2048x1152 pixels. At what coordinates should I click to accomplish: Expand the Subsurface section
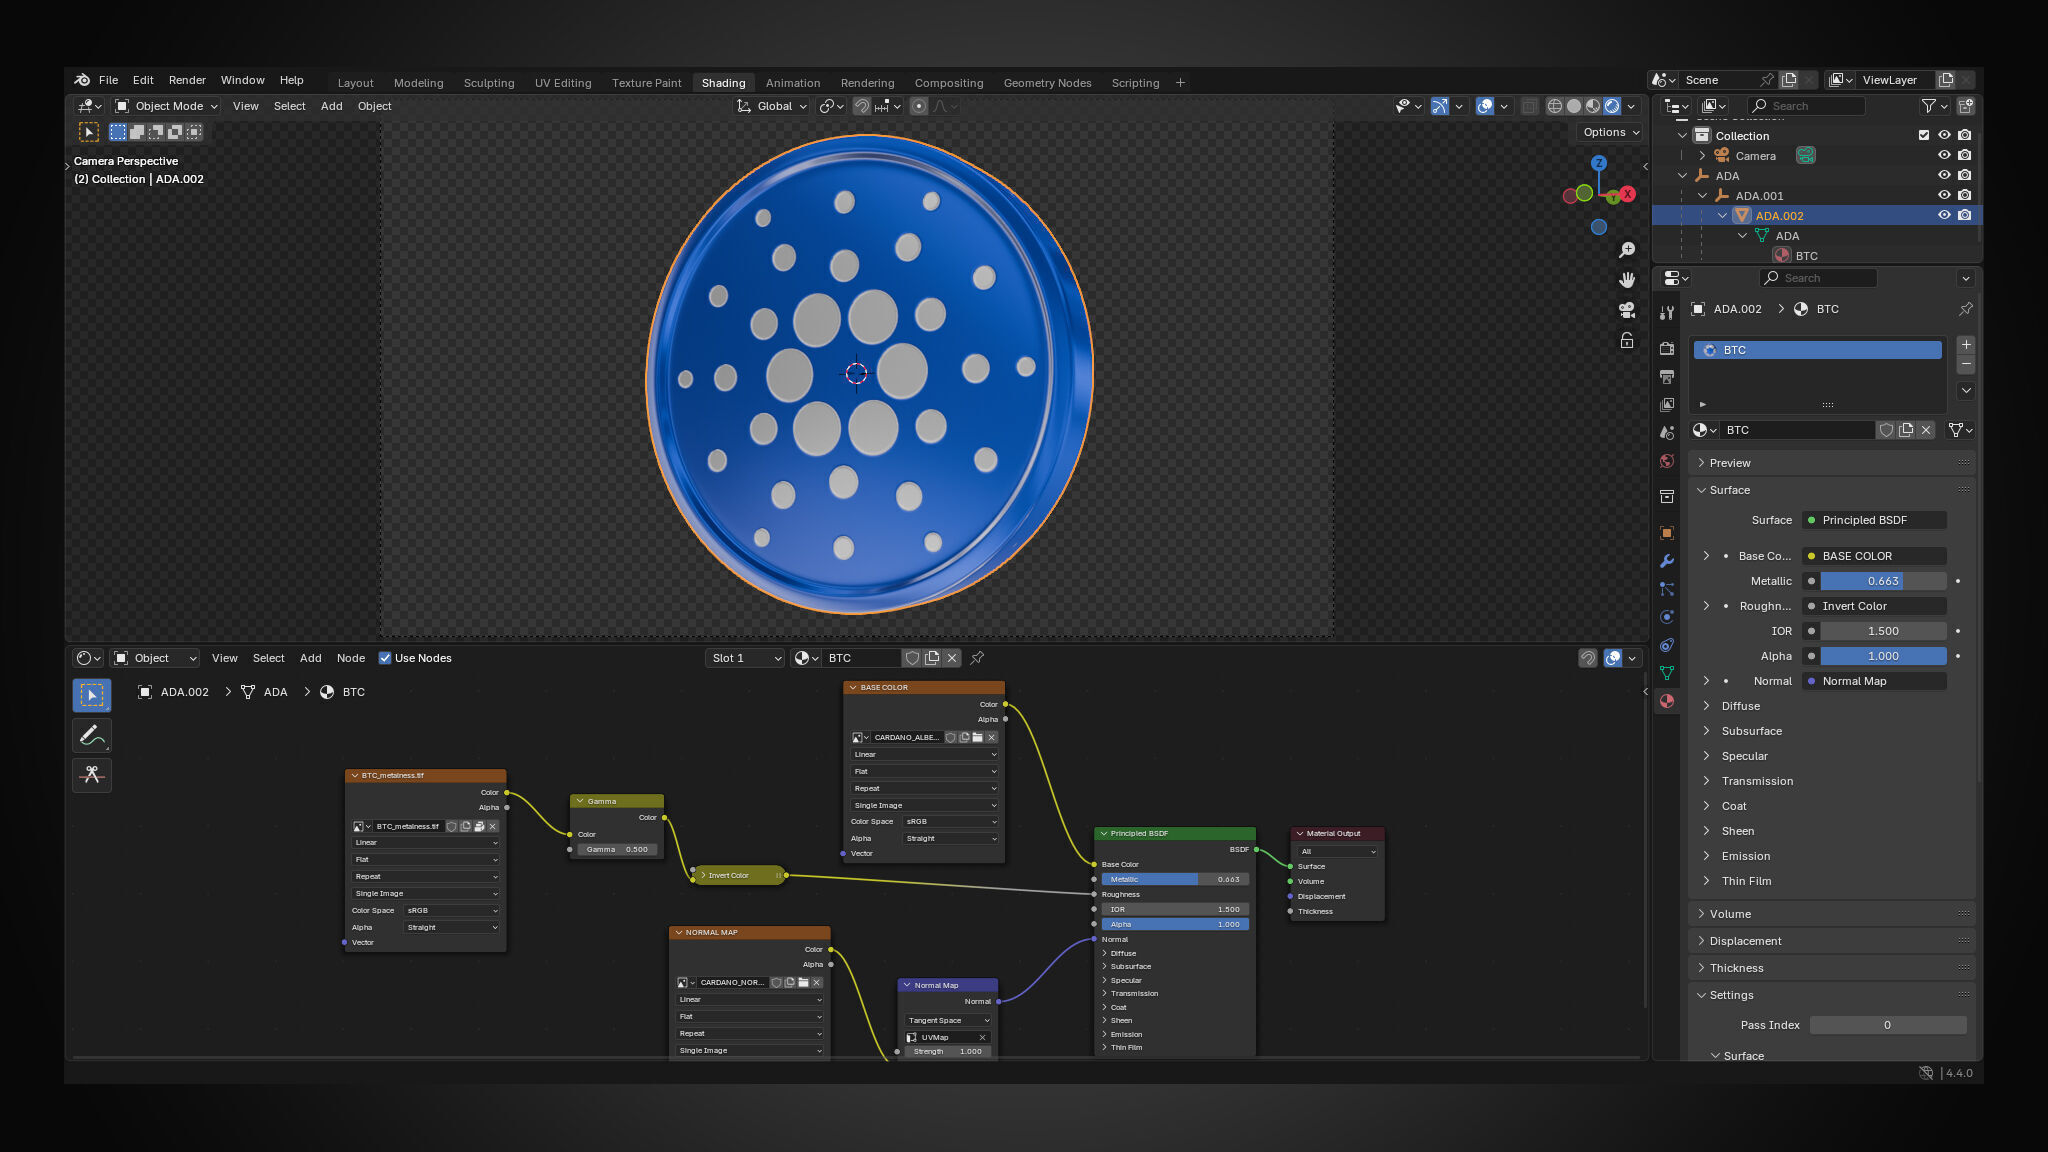point(1752,731)
